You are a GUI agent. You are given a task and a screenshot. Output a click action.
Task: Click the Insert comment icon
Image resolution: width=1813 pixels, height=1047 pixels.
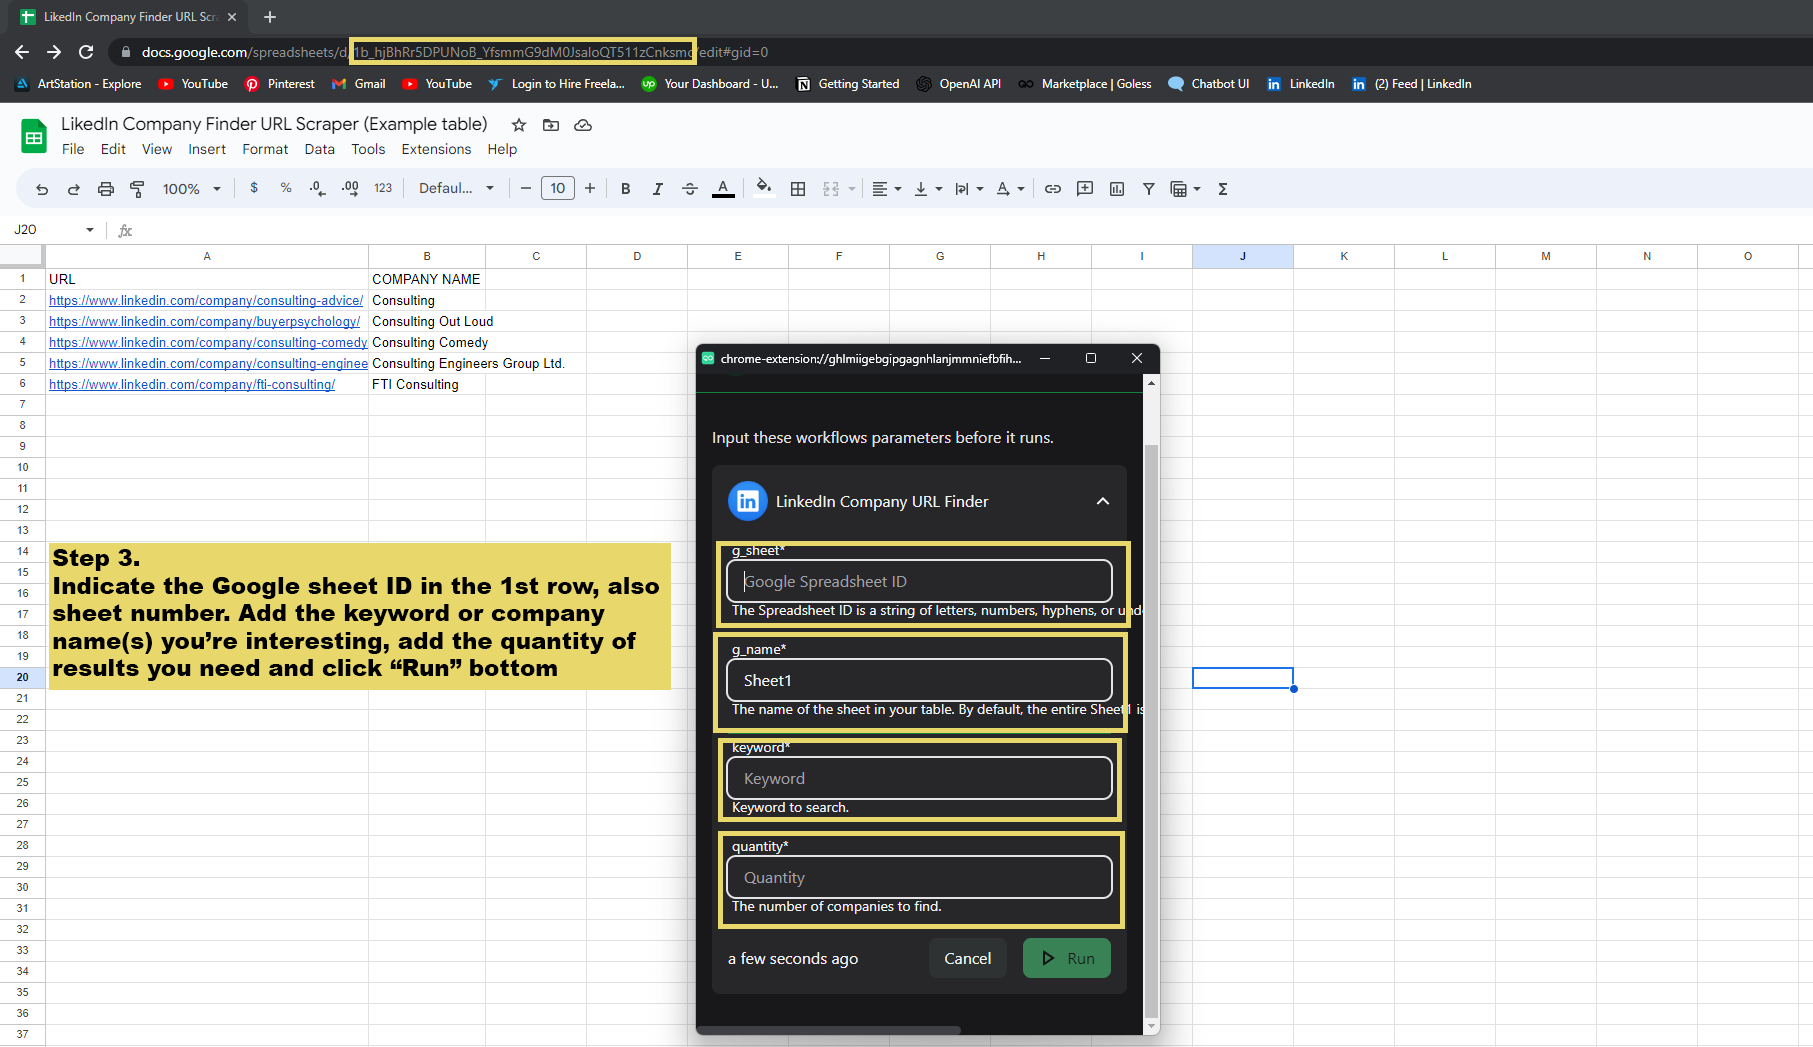(1085, 189)
